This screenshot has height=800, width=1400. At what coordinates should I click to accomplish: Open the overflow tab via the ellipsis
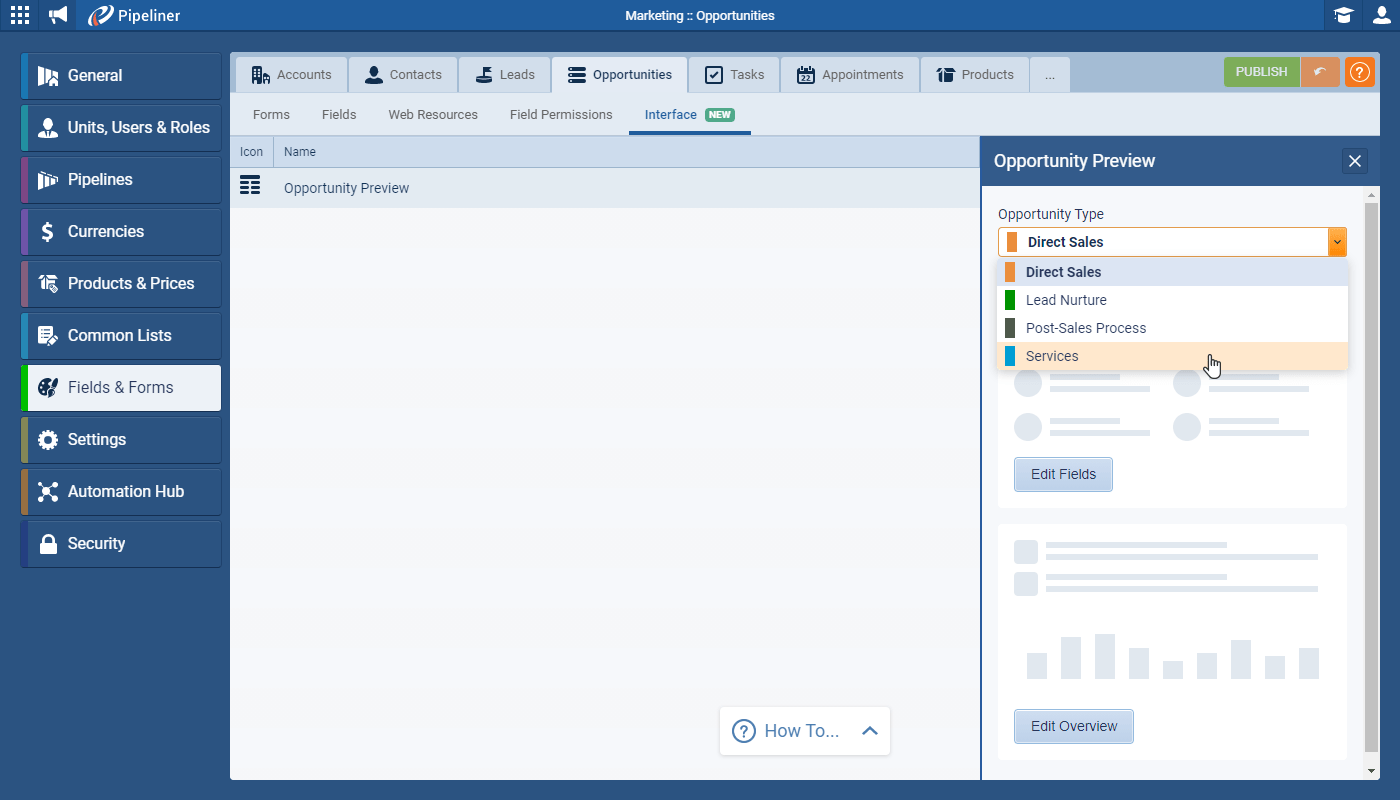pyautogui.click(x=1049, y=74)
